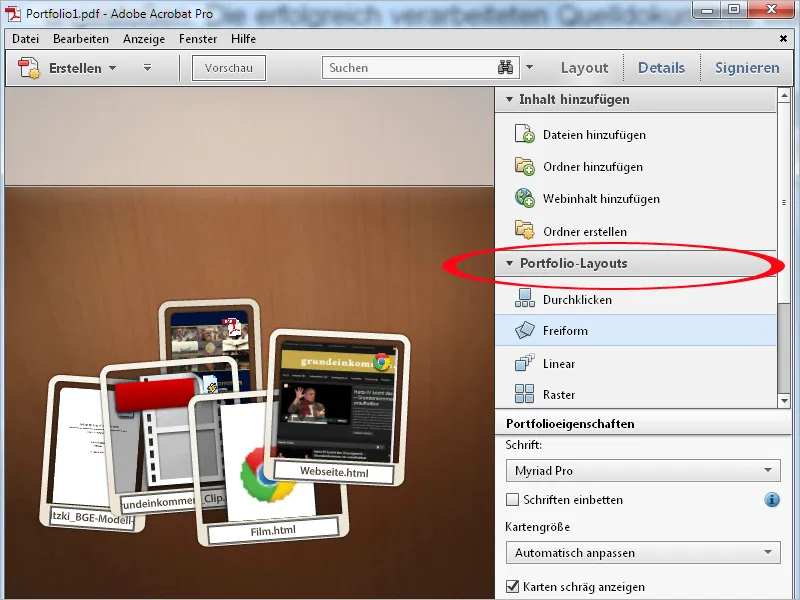Open the Bearbeiten menu

(81, 39)
